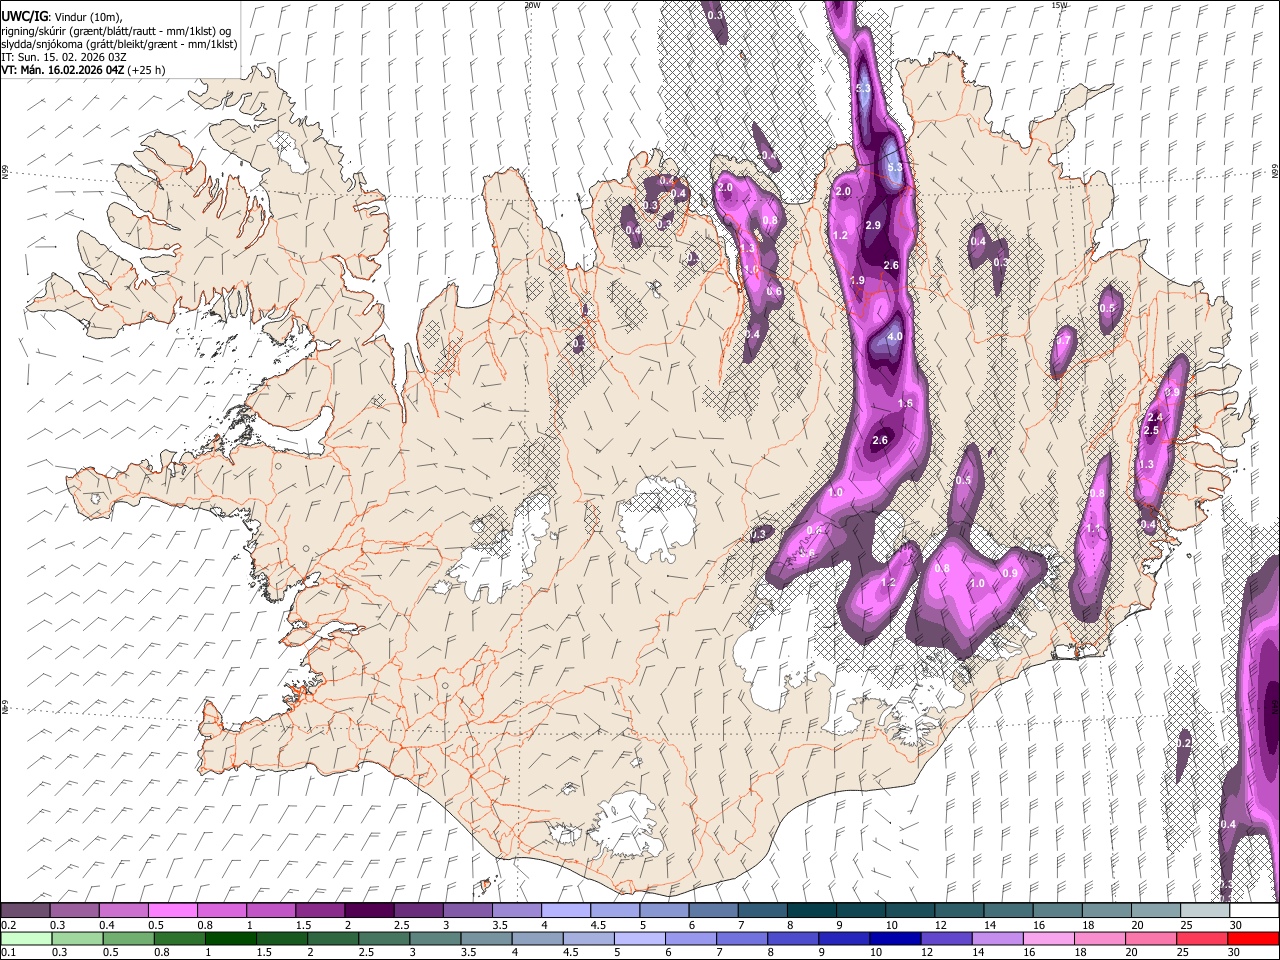Pick the pale grey 25 swatch in the snow legend
This screenshot has width=1280, height=960.
(x=1204, y=910)
